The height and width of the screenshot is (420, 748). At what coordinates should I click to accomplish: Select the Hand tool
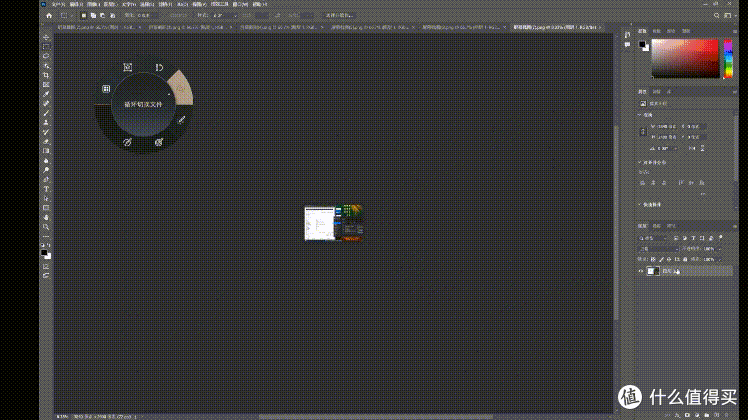point(46,218)
